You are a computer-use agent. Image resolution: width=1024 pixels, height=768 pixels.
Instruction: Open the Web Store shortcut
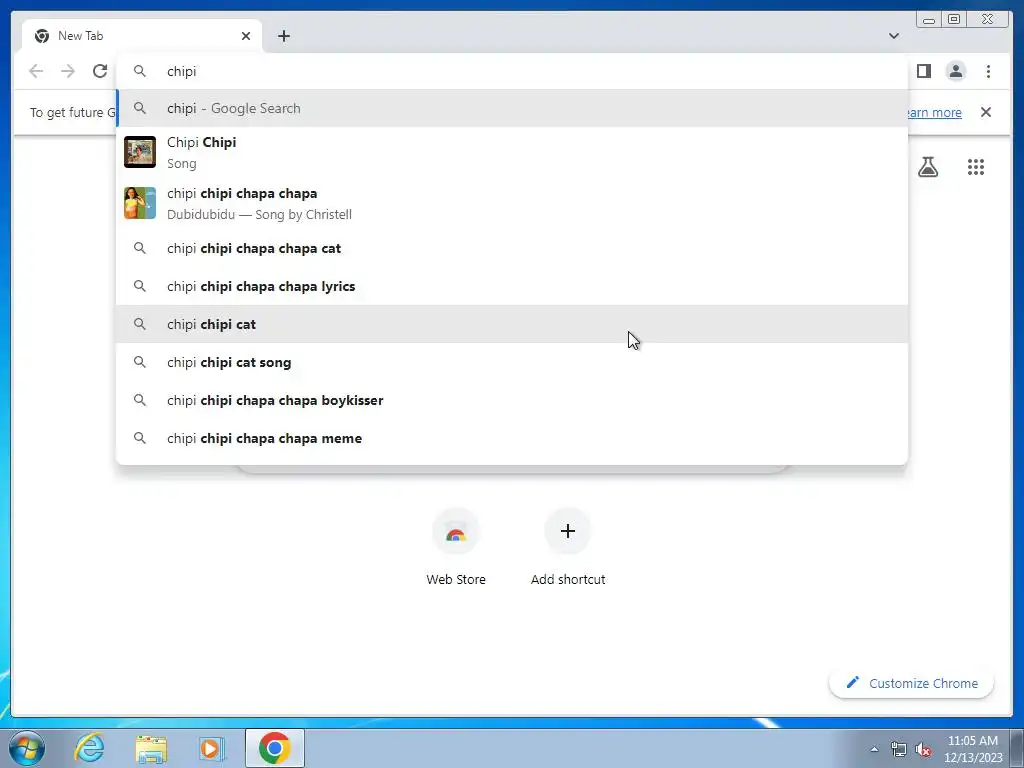pos(456,547)
